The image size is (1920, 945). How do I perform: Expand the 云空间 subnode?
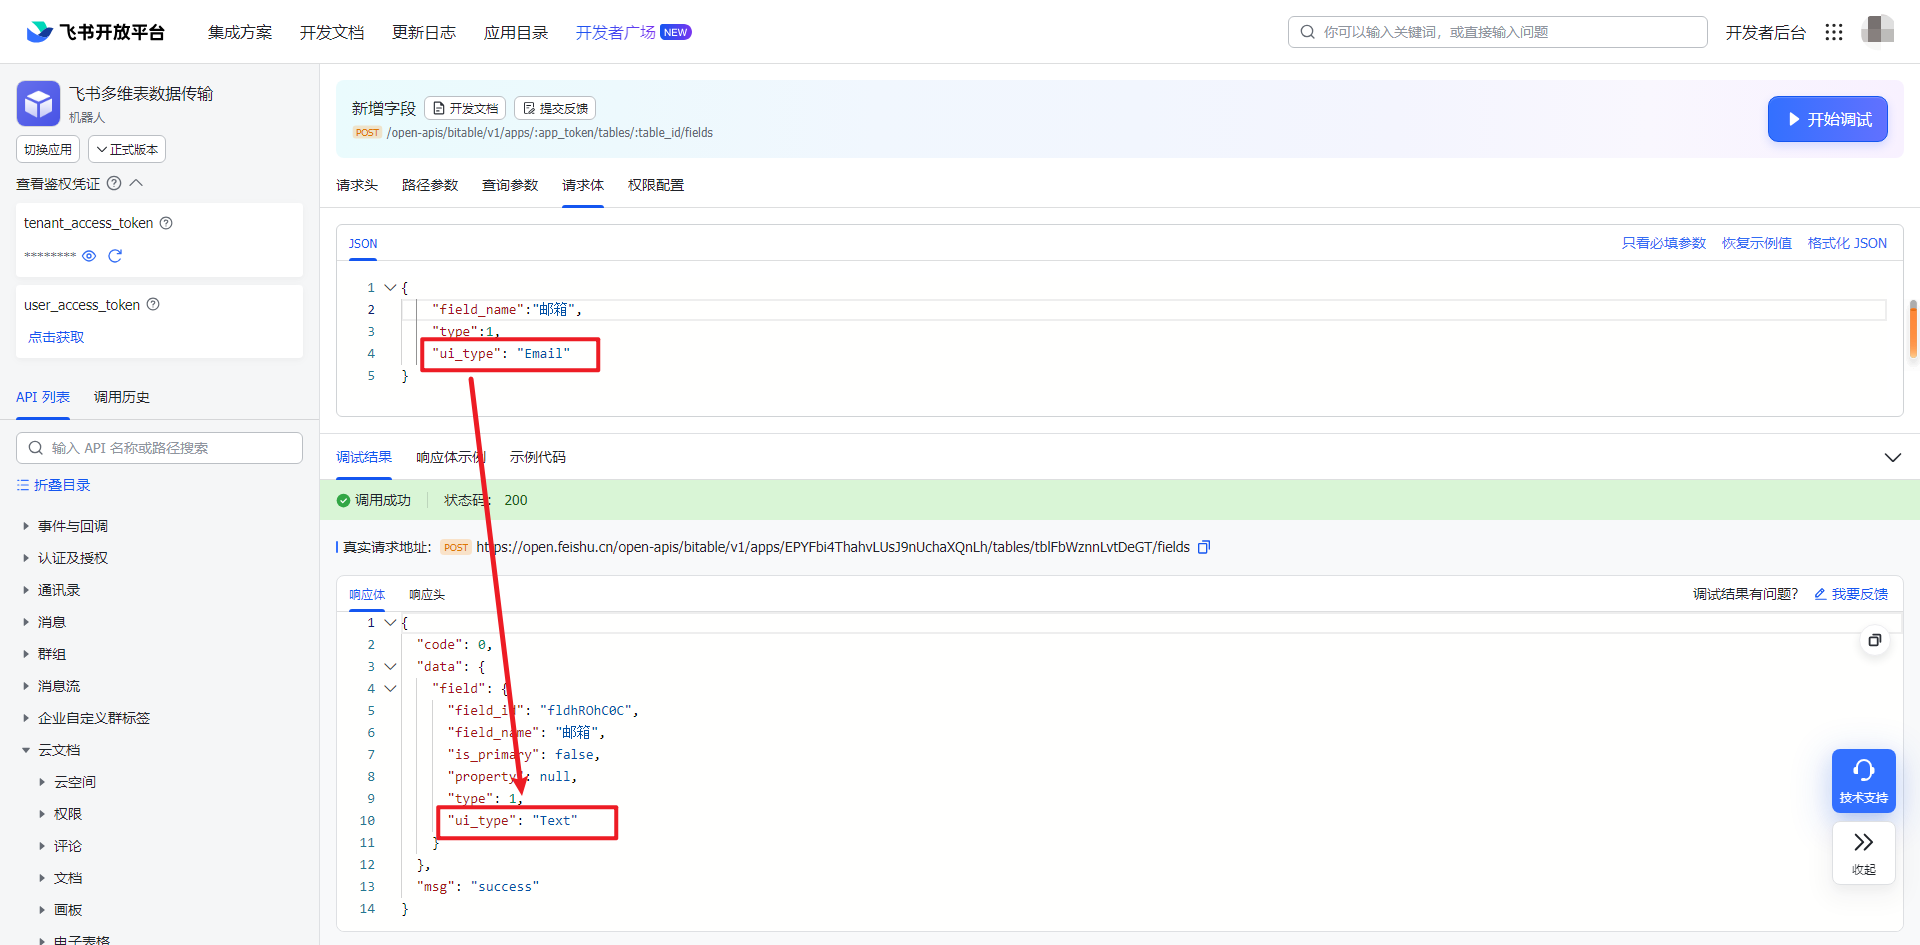[42, 782]
